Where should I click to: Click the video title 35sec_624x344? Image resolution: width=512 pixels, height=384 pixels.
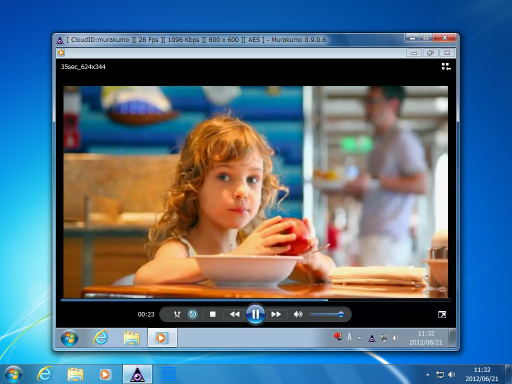(x=83, y=67)
